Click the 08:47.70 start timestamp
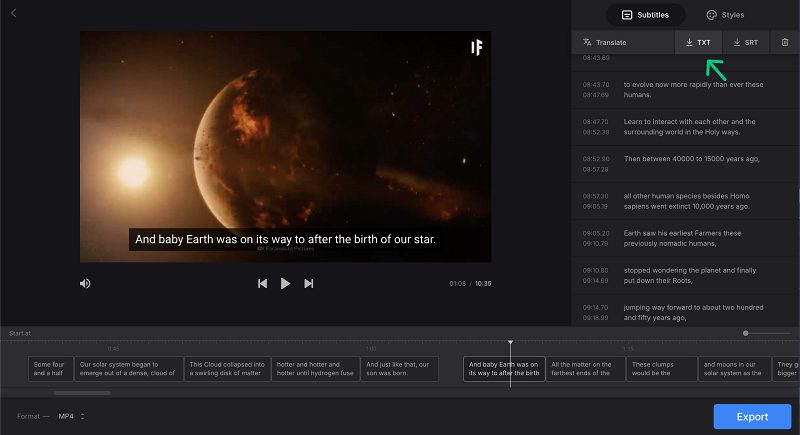Image resolution: width=800 pixels, height=435 pixels. coord(596,122)
